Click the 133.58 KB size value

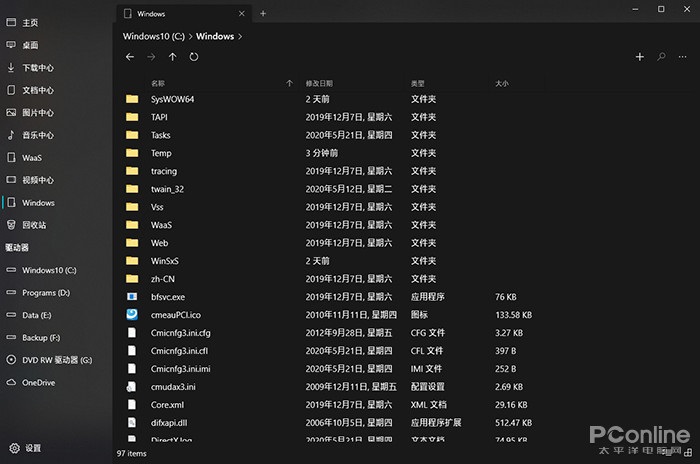coord(513,315)
